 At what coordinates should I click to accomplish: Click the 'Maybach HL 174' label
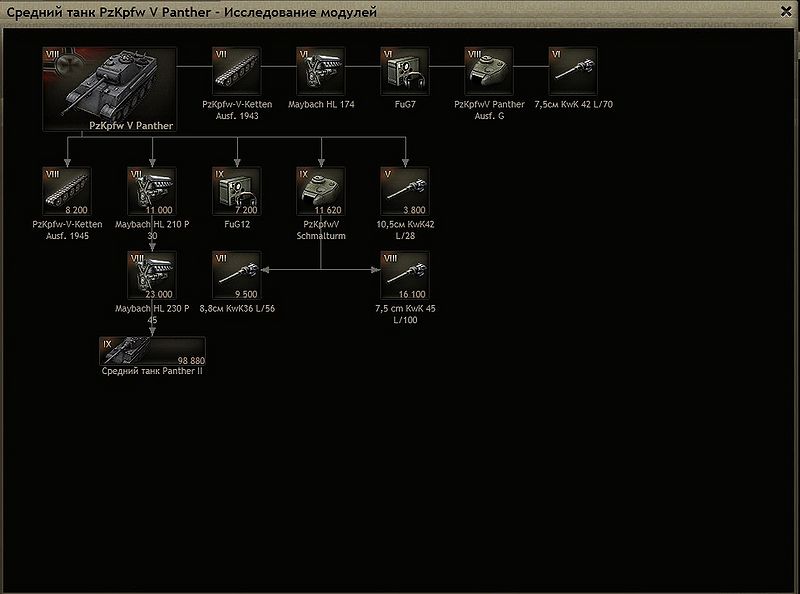[321, 104]
